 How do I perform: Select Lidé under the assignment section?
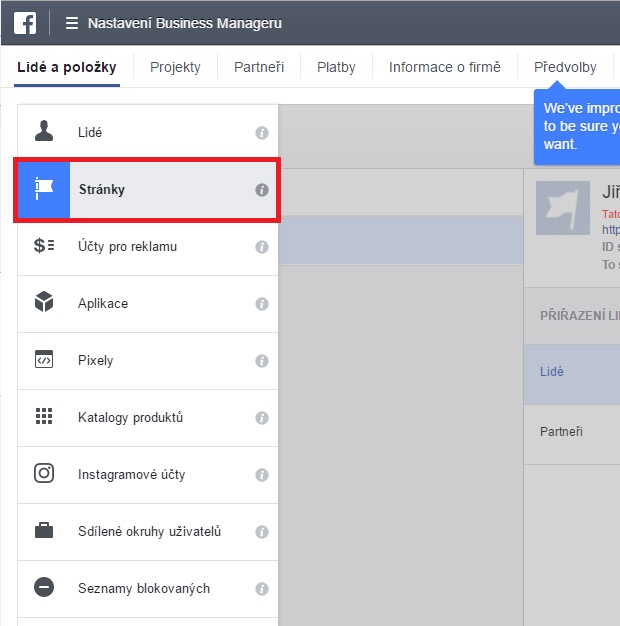coord(572,374)
